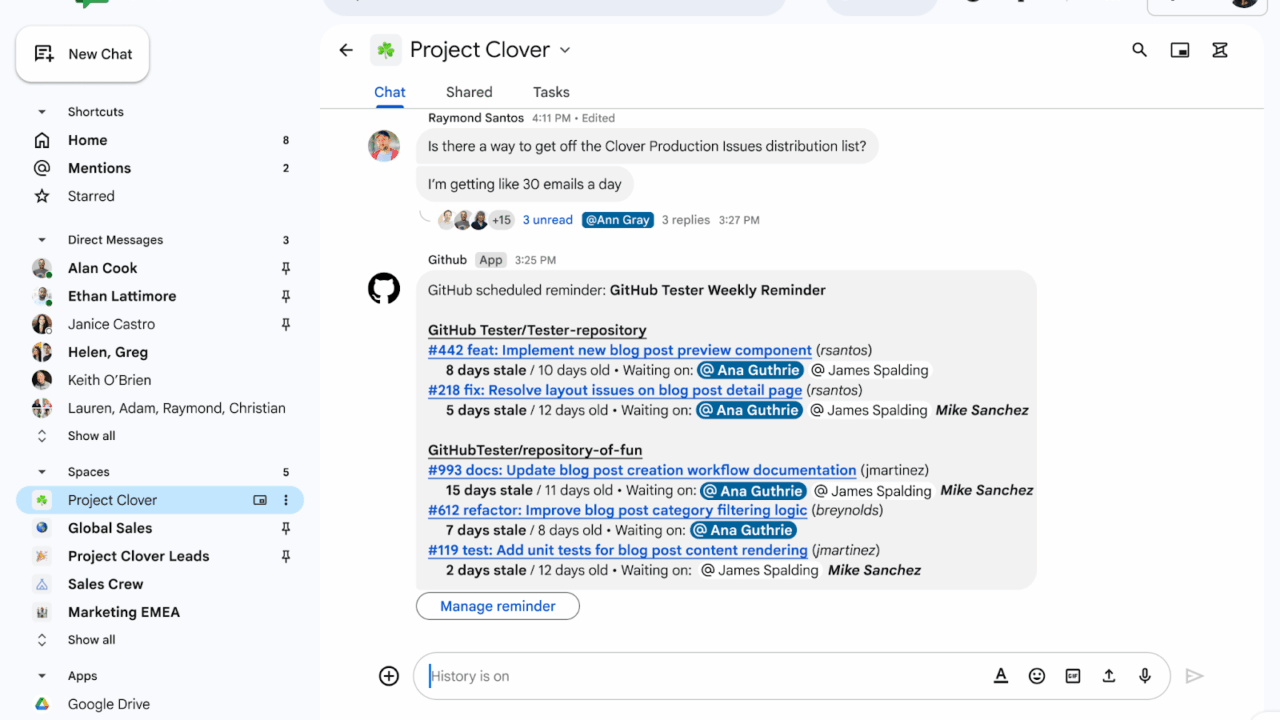Click the Project Clover shamrock avatar in the header
Screen dimensions: 1280x720
pyautogui.click(x=386, y=50)
